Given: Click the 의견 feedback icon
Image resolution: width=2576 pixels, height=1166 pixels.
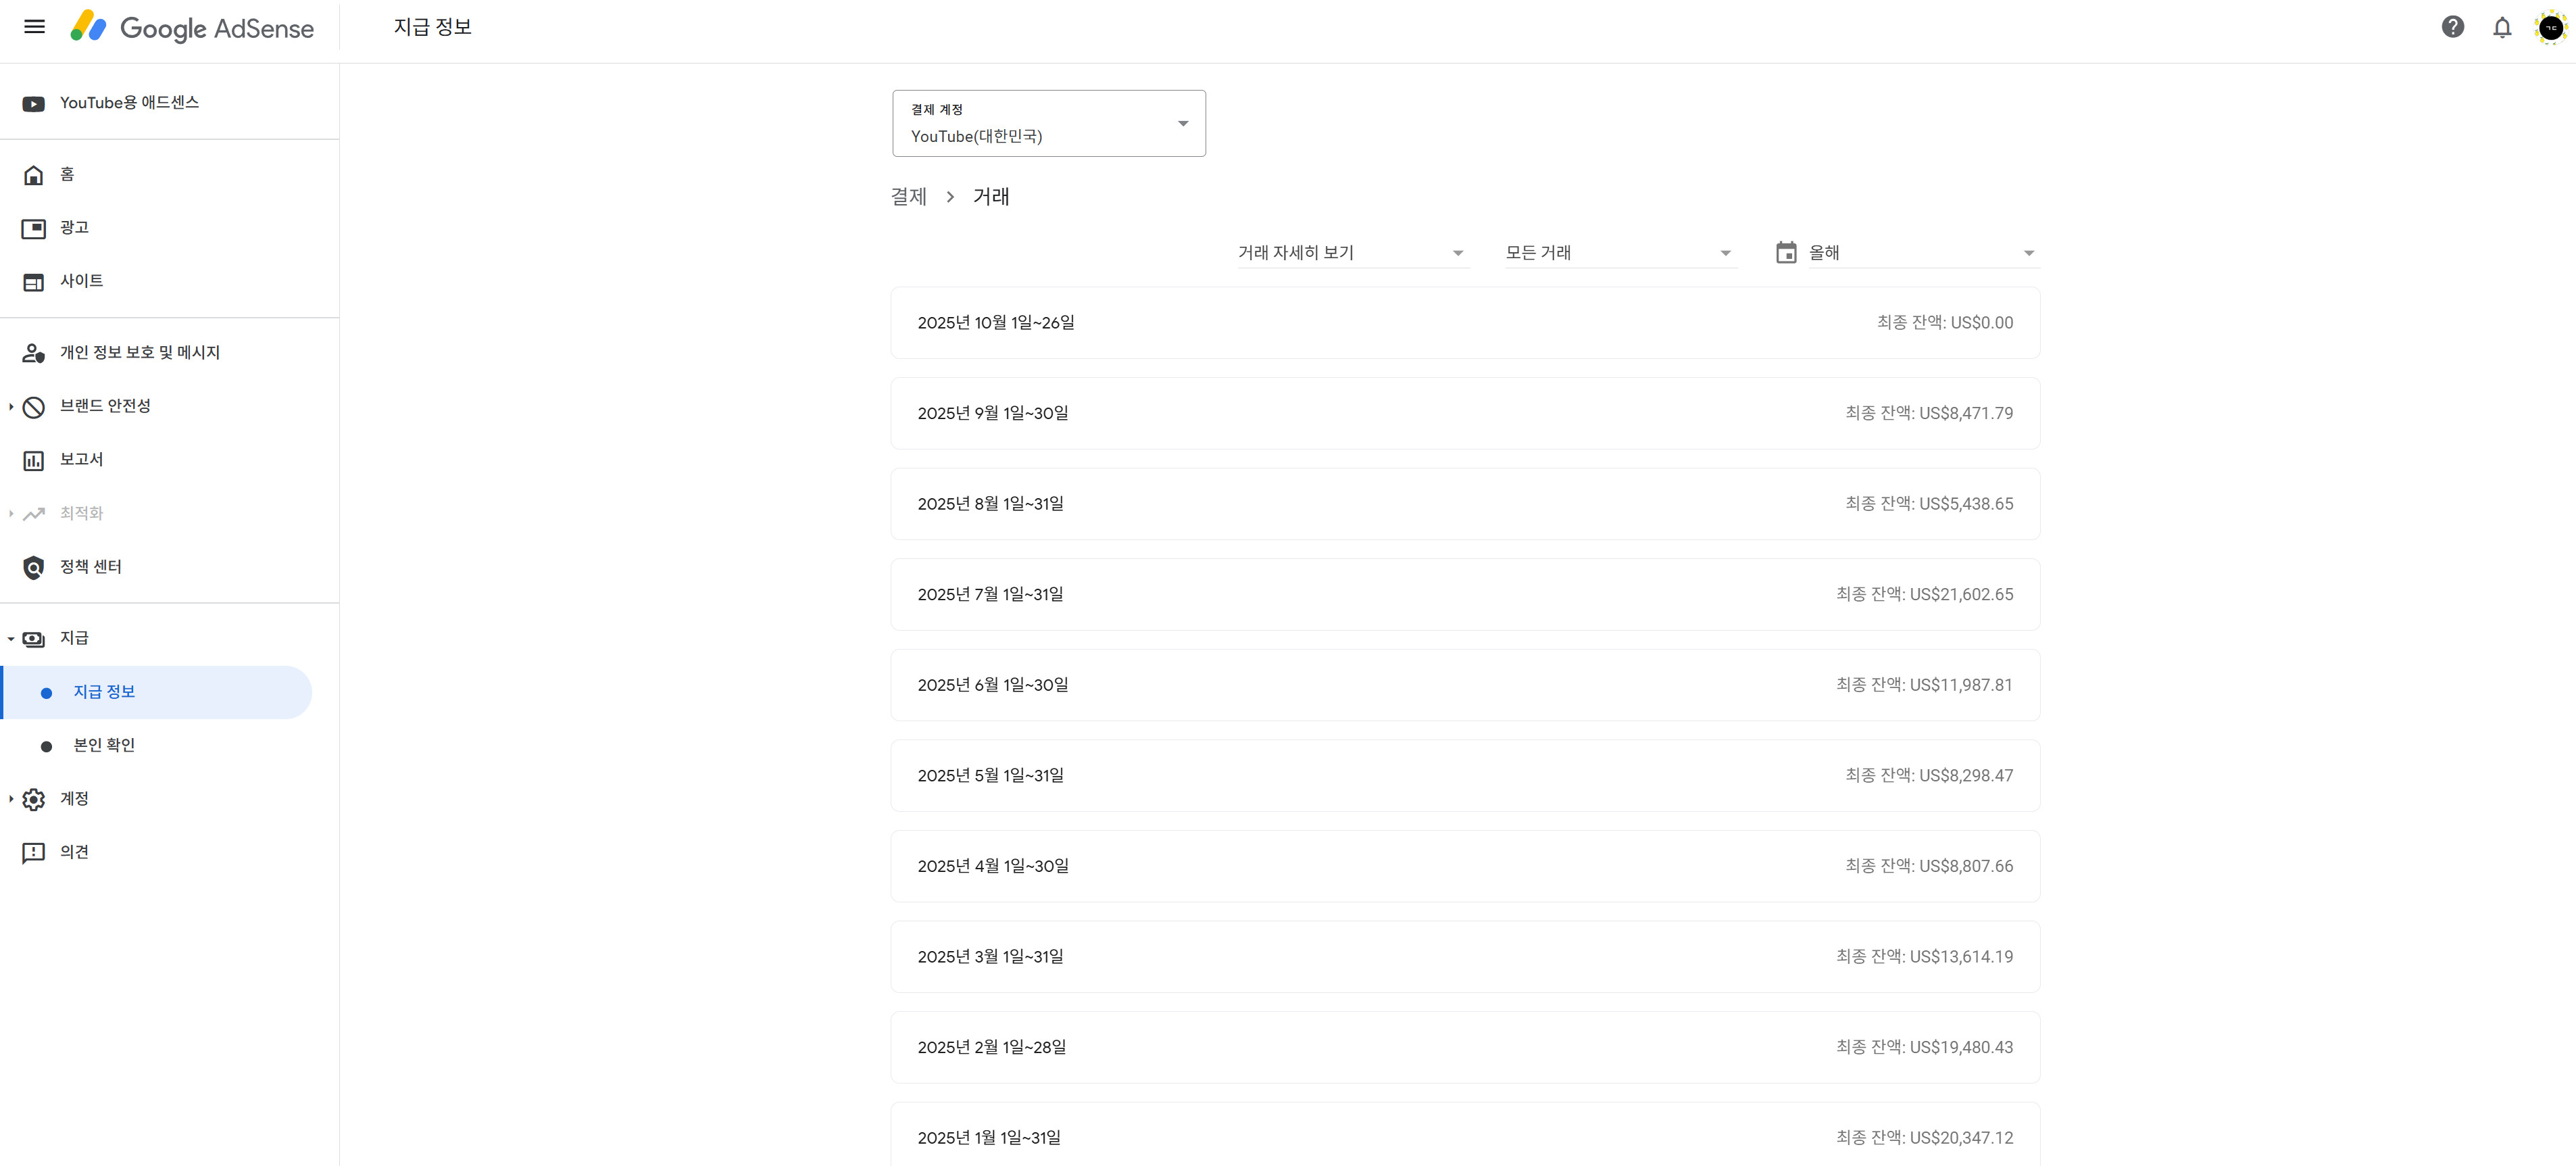Looking at the screenshot, I should click(x=33, y=852).
